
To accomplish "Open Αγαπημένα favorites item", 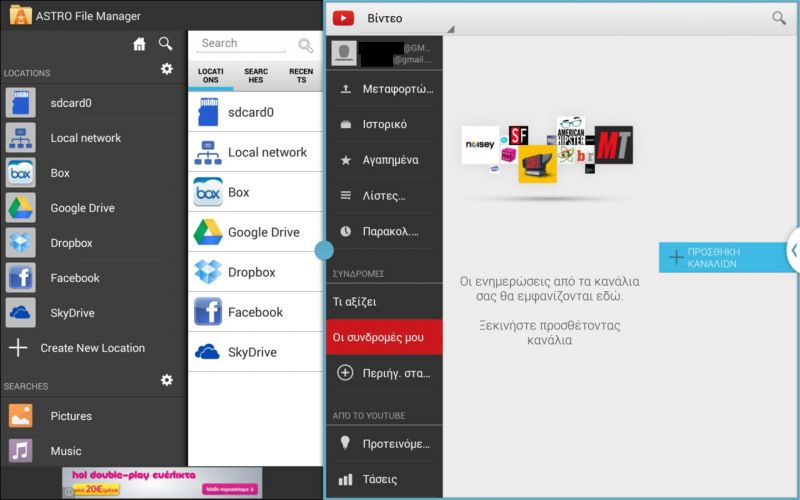I will tap(384, 160).
